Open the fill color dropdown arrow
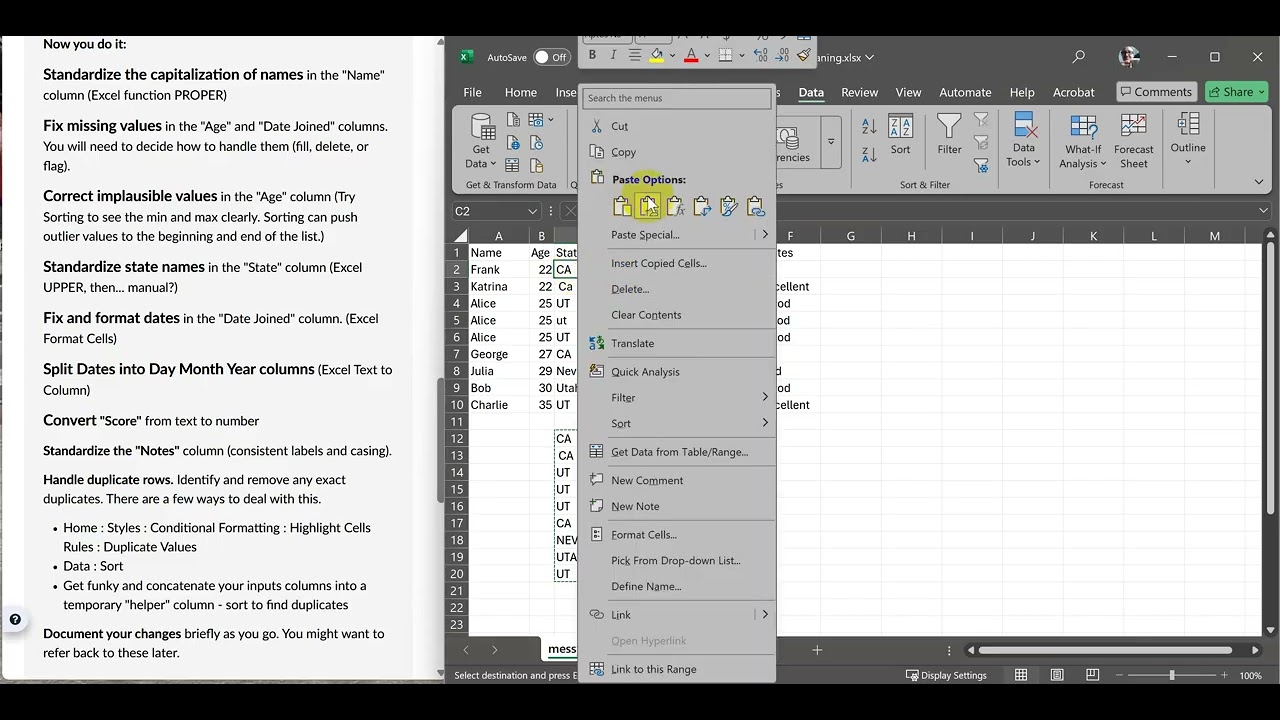The width and height of the screenshot is (1280, 720). pyautogui.click(x=671, y=56)
